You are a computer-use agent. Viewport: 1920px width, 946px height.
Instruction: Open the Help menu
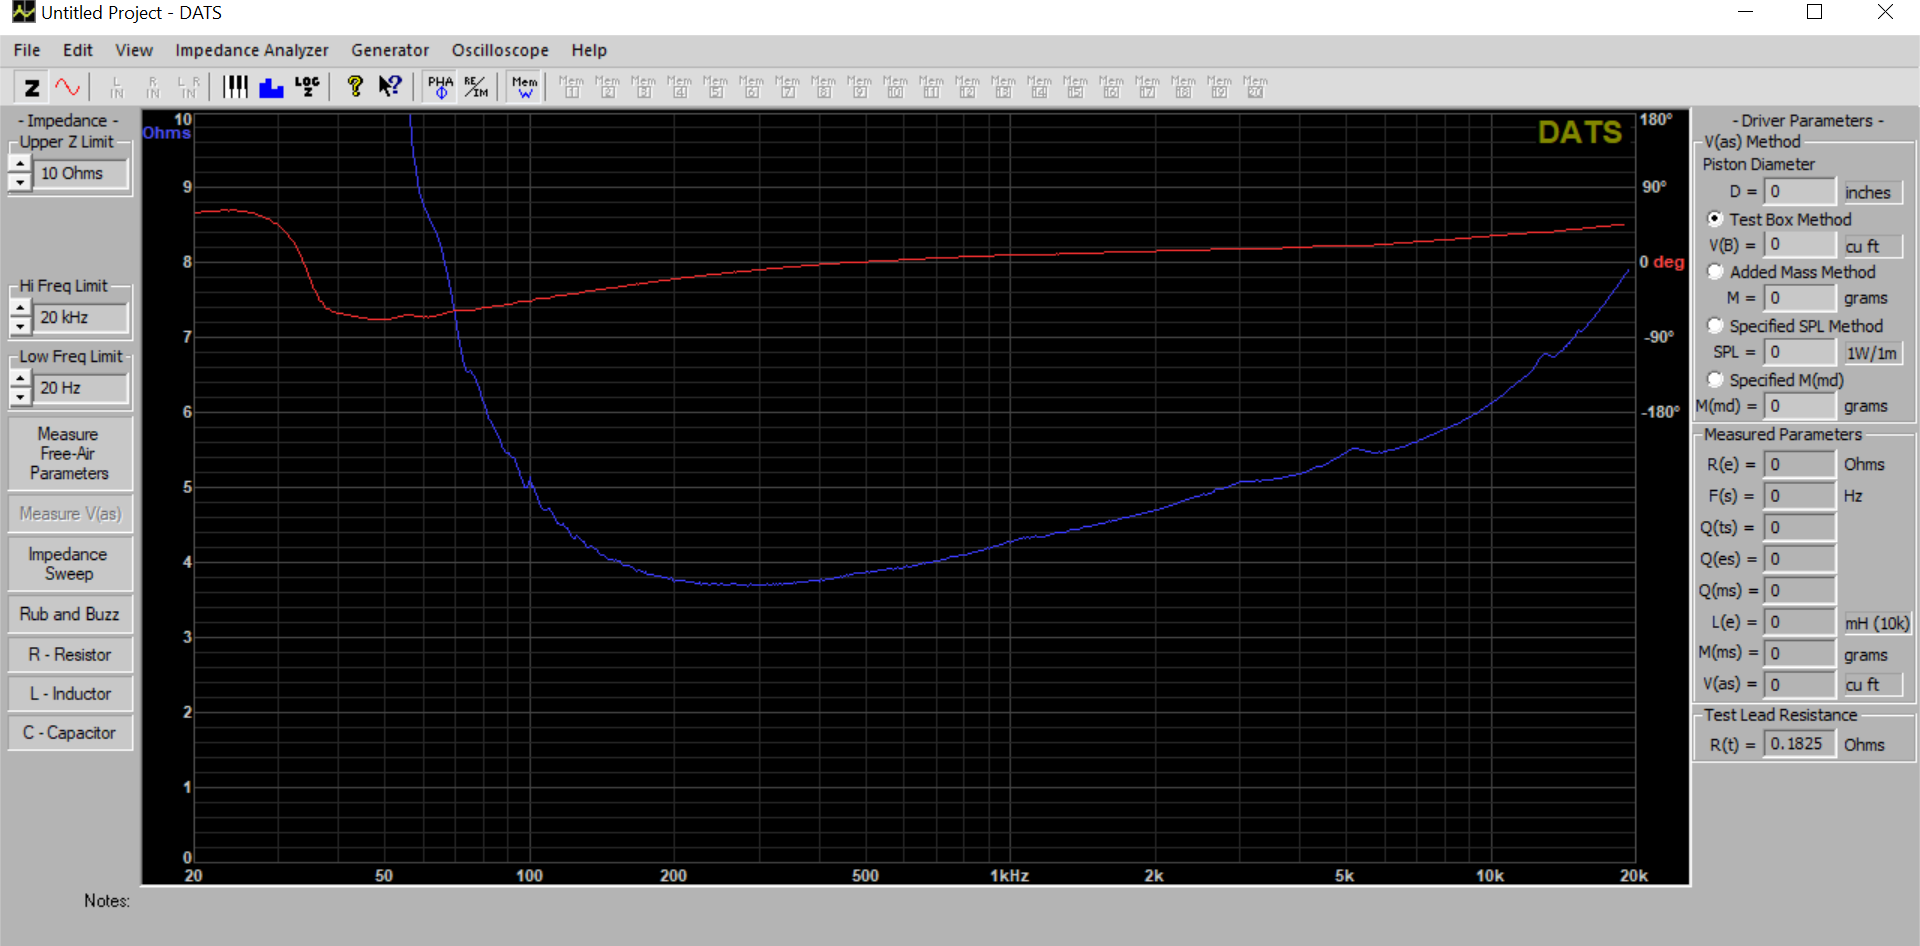pos(589,50)
